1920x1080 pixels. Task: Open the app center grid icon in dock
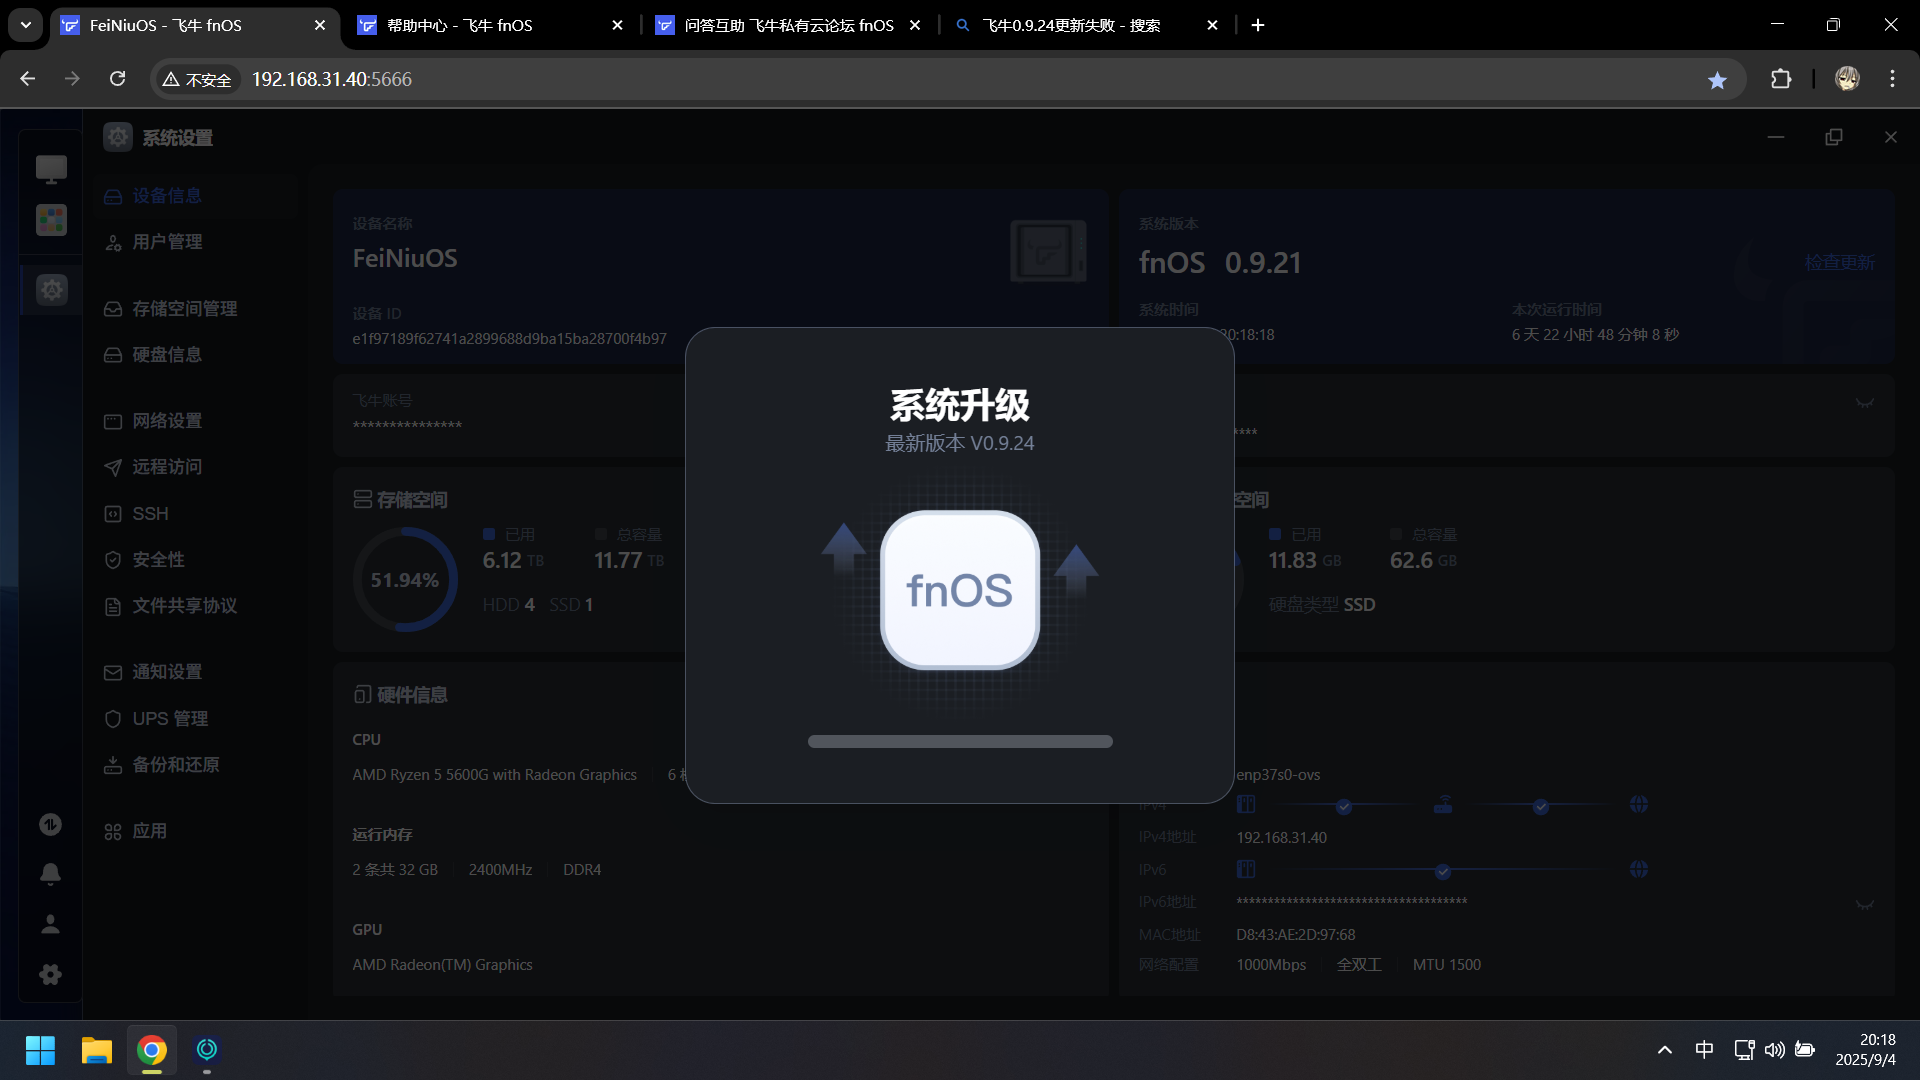tap(51, 220)
